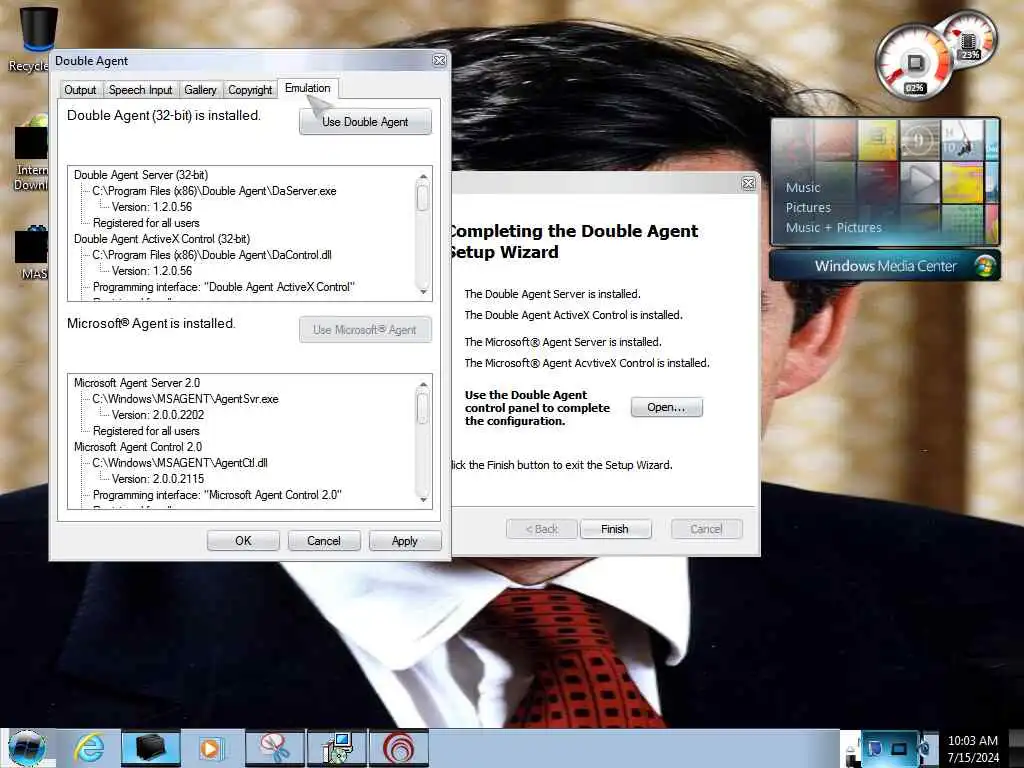The image size is (1024, 768).
Task: Select Music in Media Center gadget
Action: (x=803, y=187)
